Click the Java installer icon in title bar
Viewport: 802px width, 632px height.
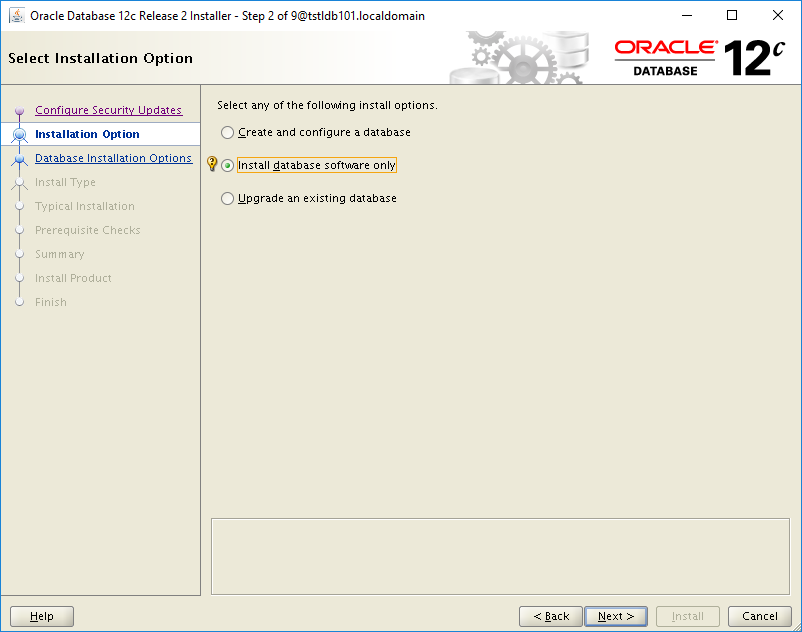[x=17, y=15]
